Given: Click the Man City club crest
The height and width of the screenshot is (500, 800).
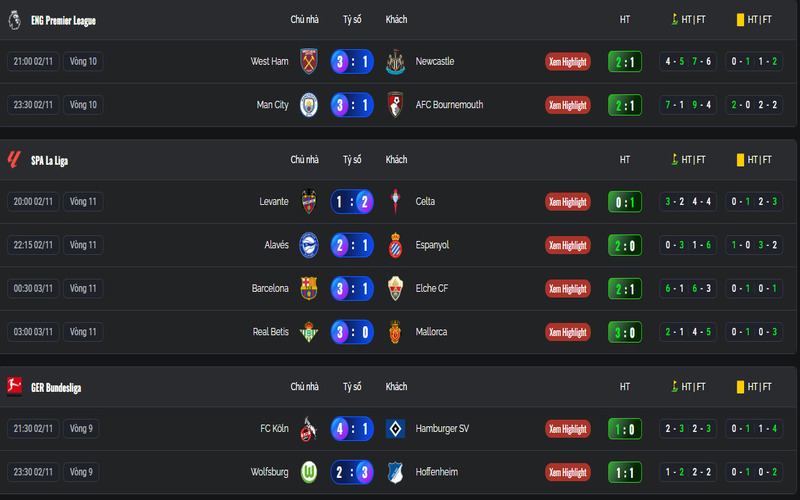Looking at the screenshot, I should coord(308,105).
